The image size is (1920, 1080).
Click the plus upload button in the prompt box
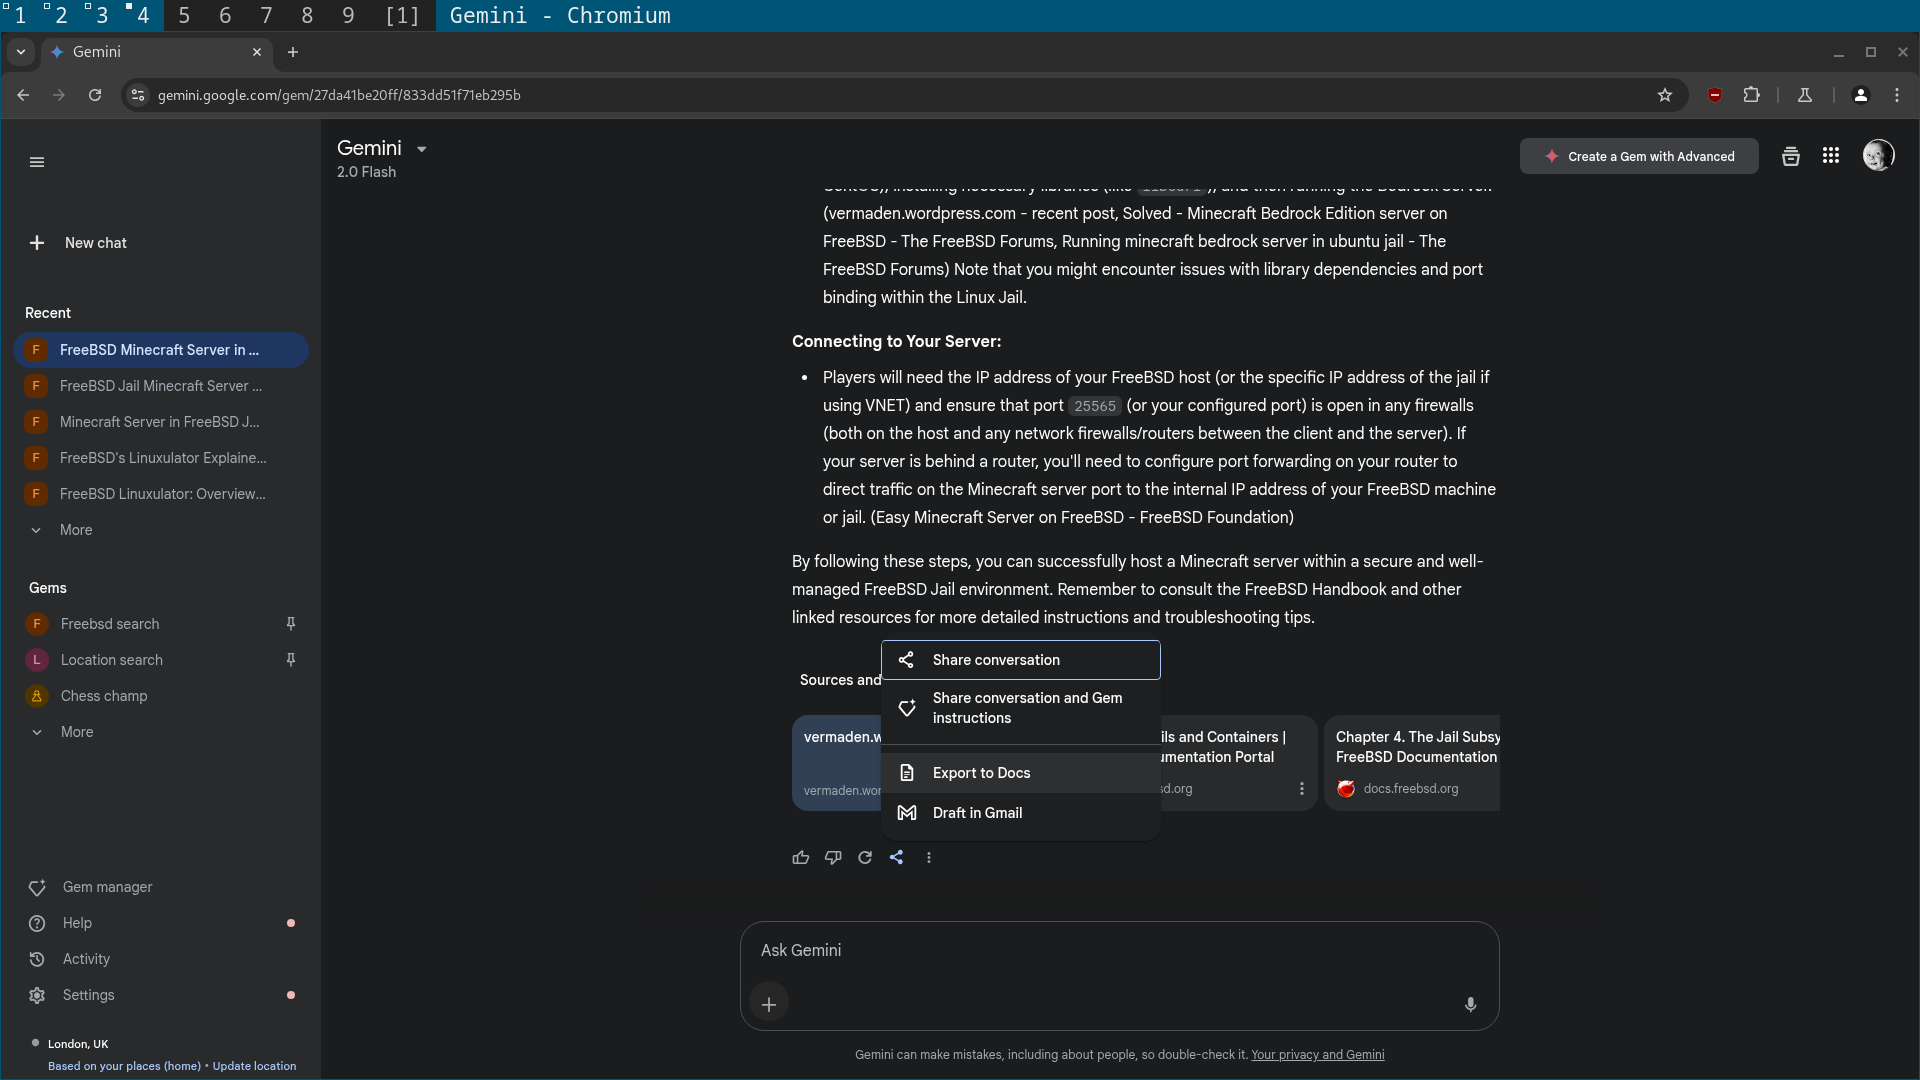click(x=769, y=1004)
